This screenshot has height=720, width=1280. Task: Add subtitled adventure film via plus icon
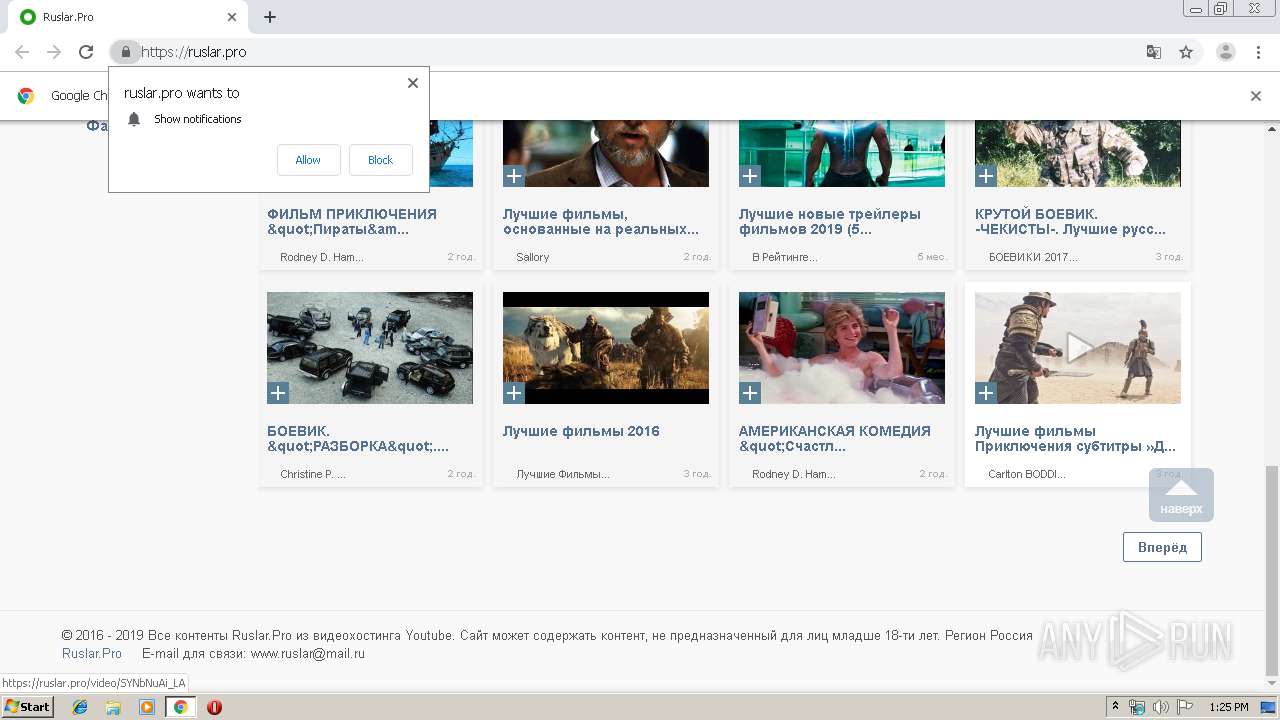click(x=986, y=393)
